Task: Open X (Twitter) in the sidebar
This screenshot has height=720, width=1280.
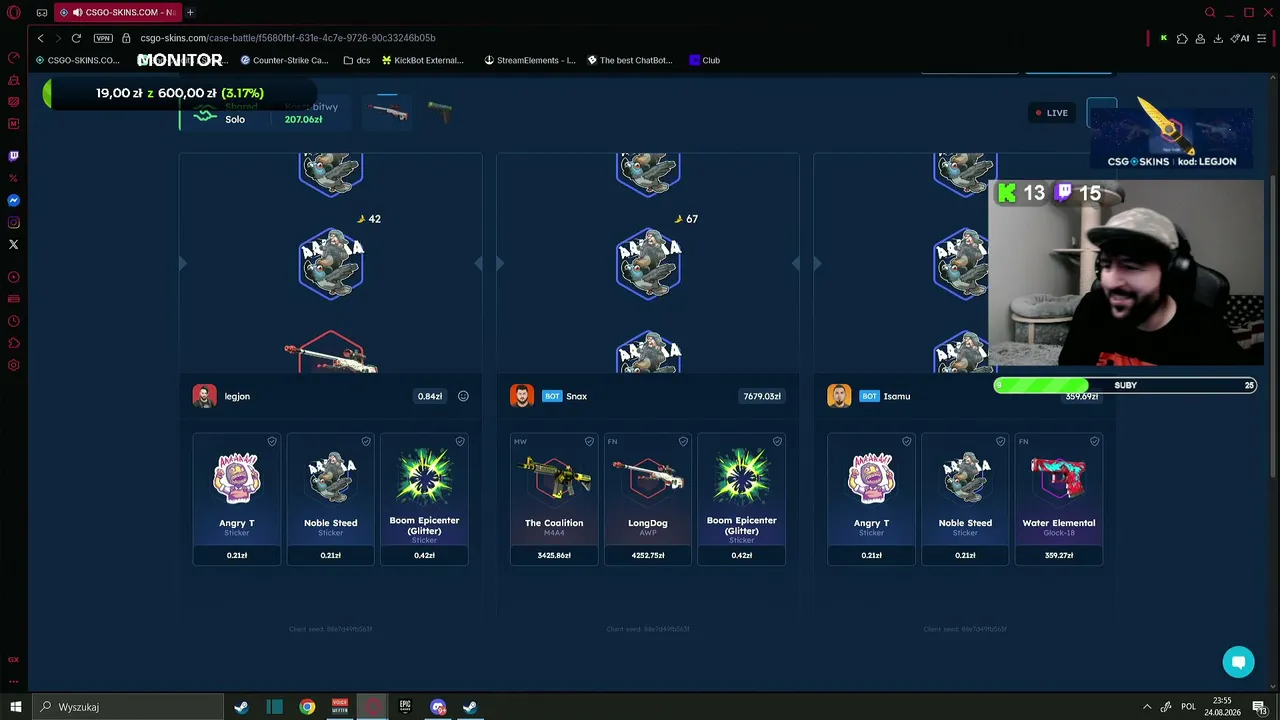Action: pos(14,244)
